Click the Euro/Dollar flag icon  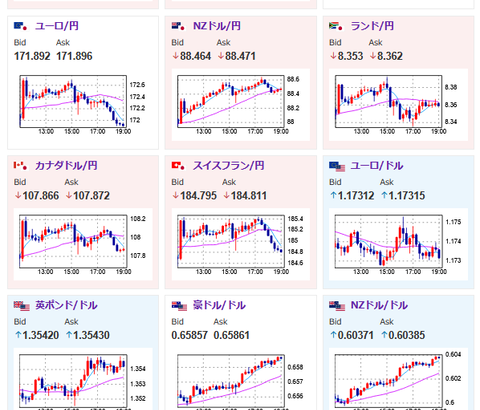pyautogui.click(x=337, y=166)
